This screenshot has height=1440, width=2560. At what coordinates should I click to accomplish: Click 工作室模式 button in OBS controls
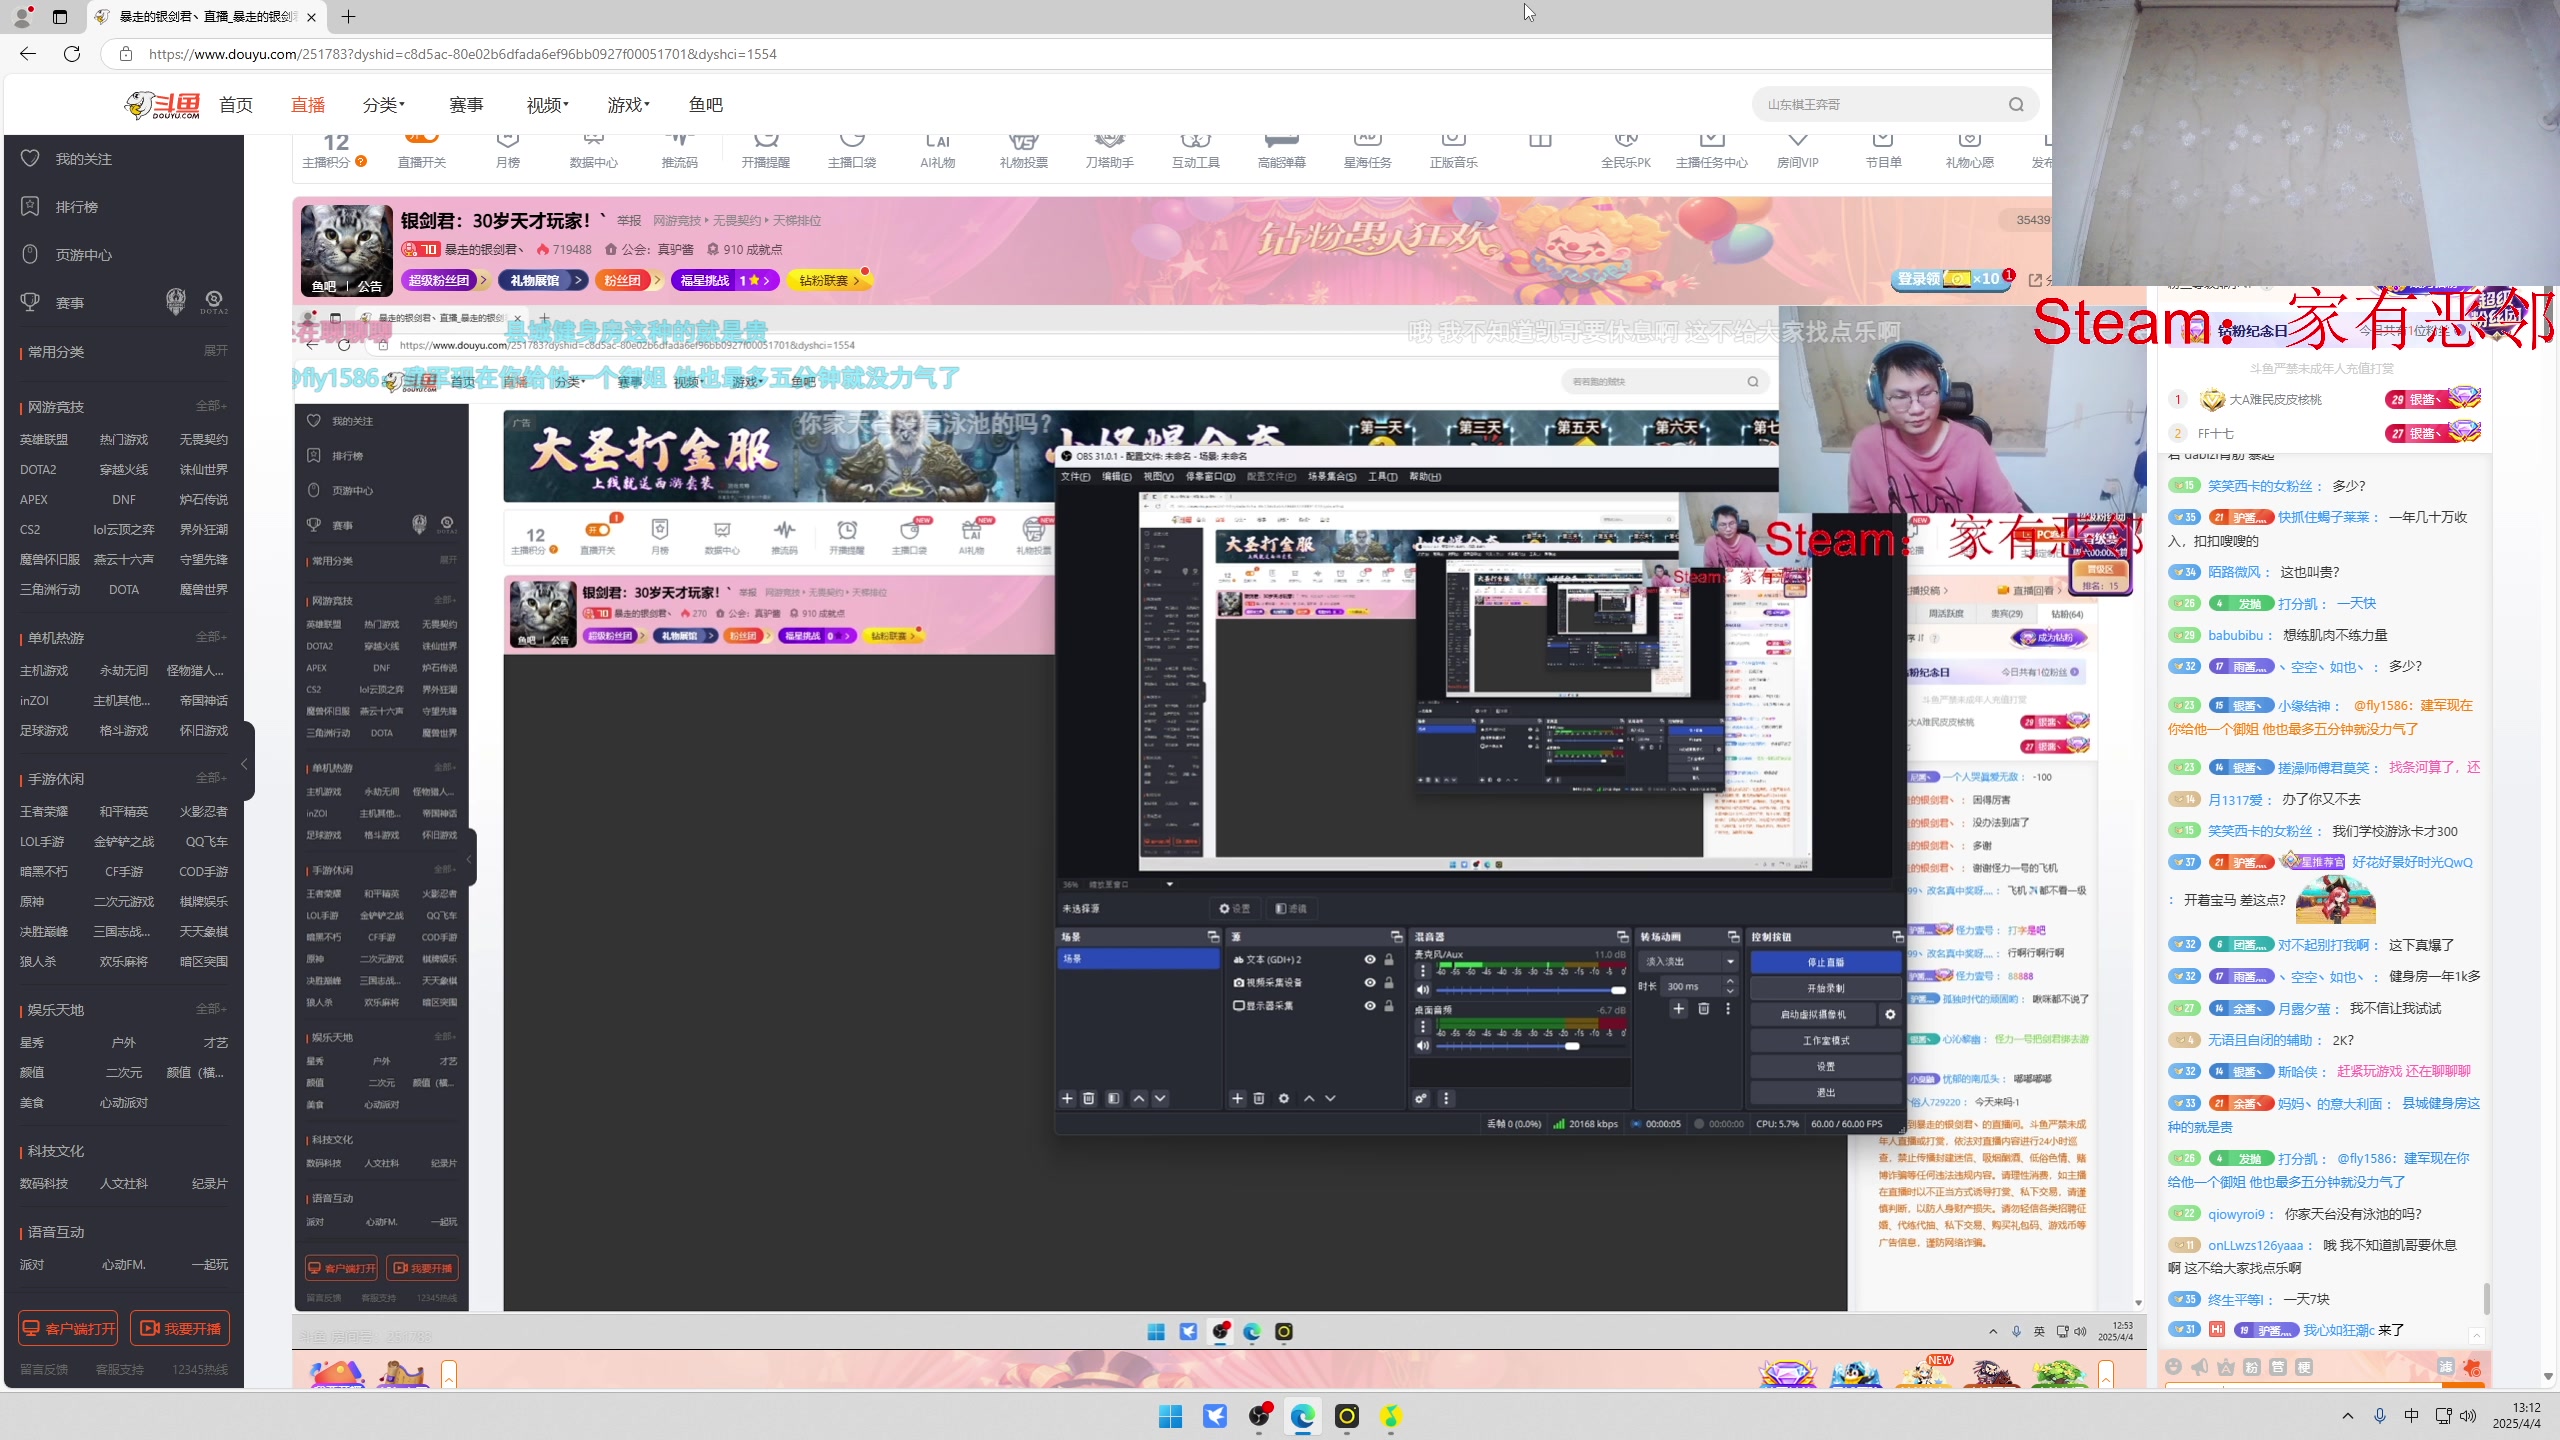point(1825,1040)
